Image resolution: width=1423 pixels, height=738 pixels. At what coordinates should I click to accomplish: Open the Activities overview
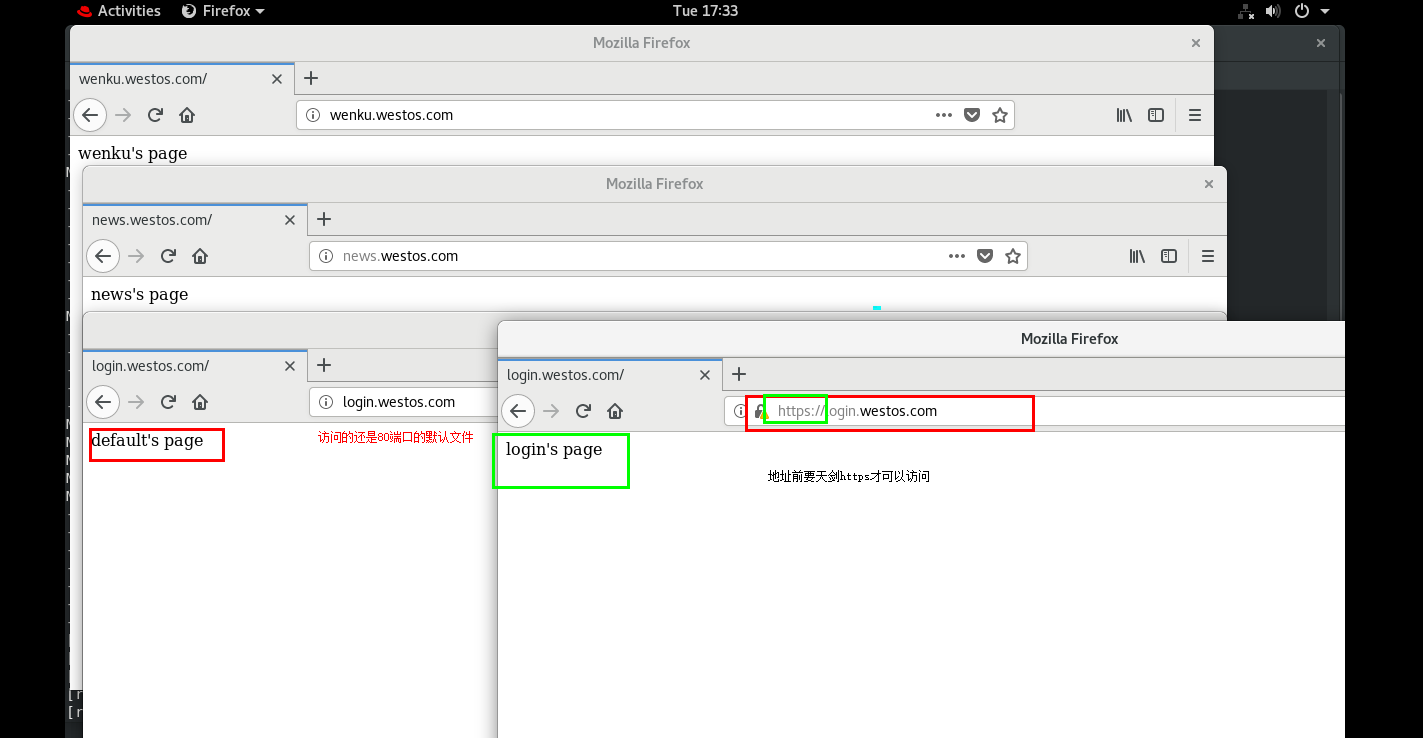pyautogui.click(x=118, y=11)
